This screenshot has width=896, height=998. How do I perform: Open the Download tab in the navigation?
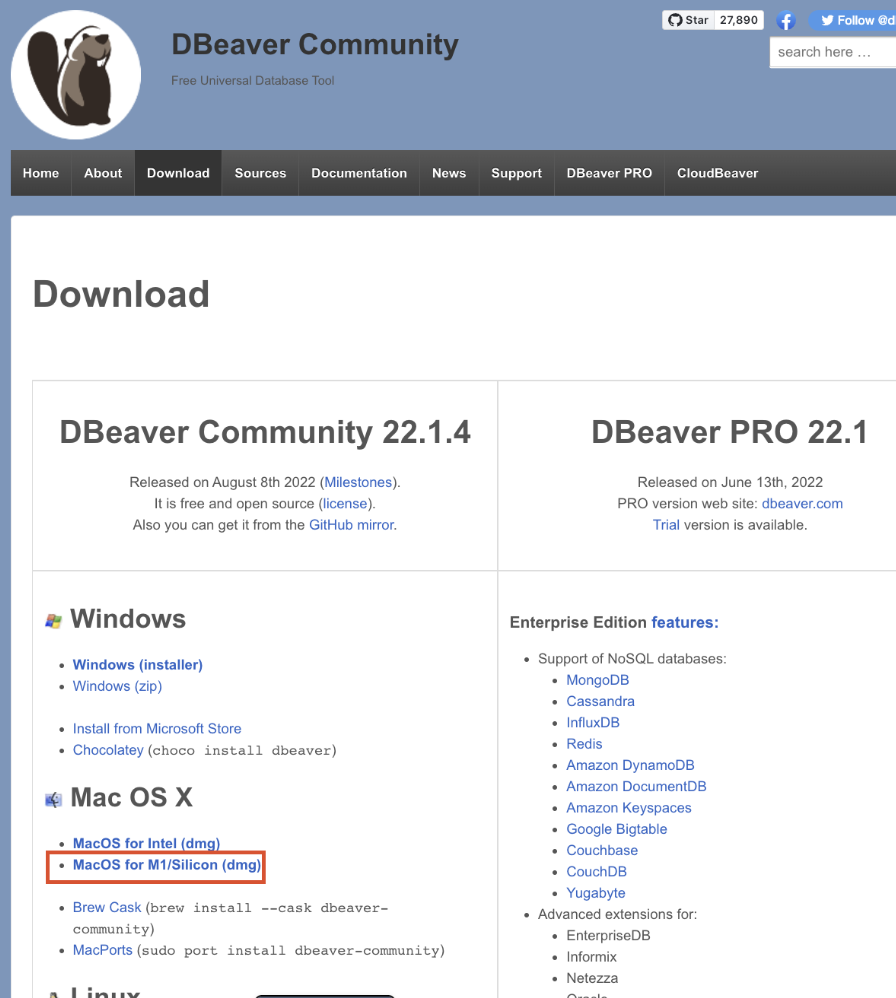pyautogui.click(x=177, y=172)
